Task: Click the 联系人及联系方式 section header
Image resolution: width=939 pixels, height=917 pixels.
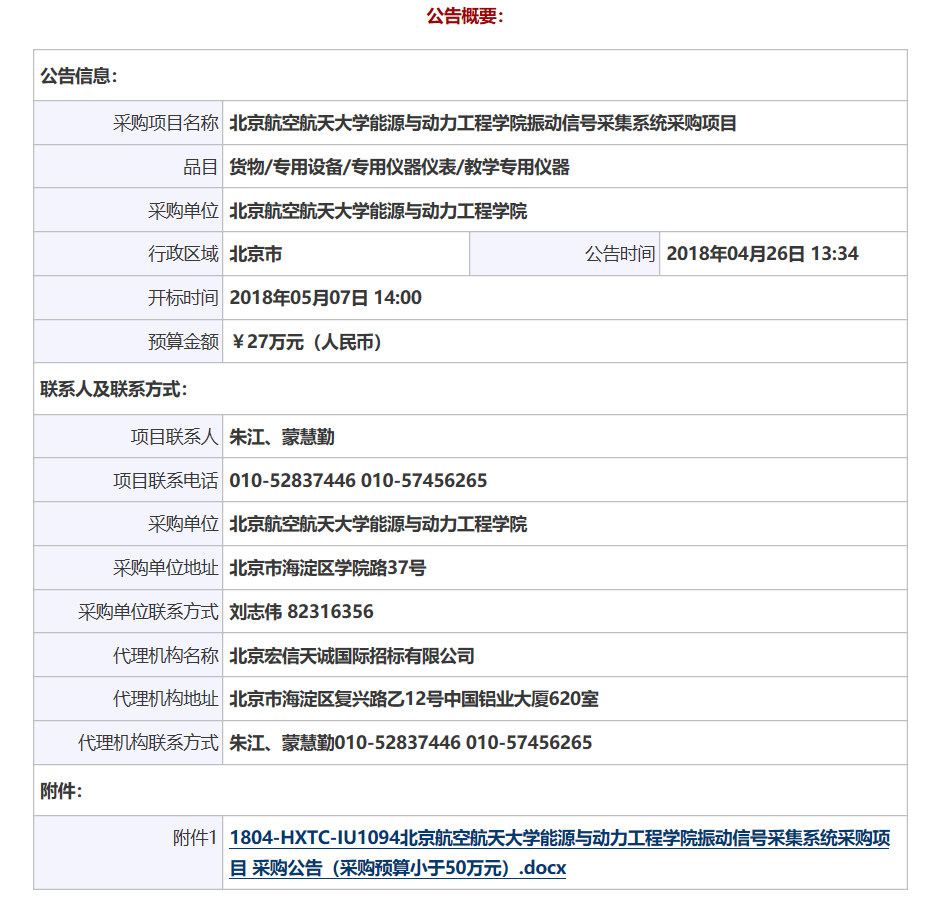Action: point(113,389)
